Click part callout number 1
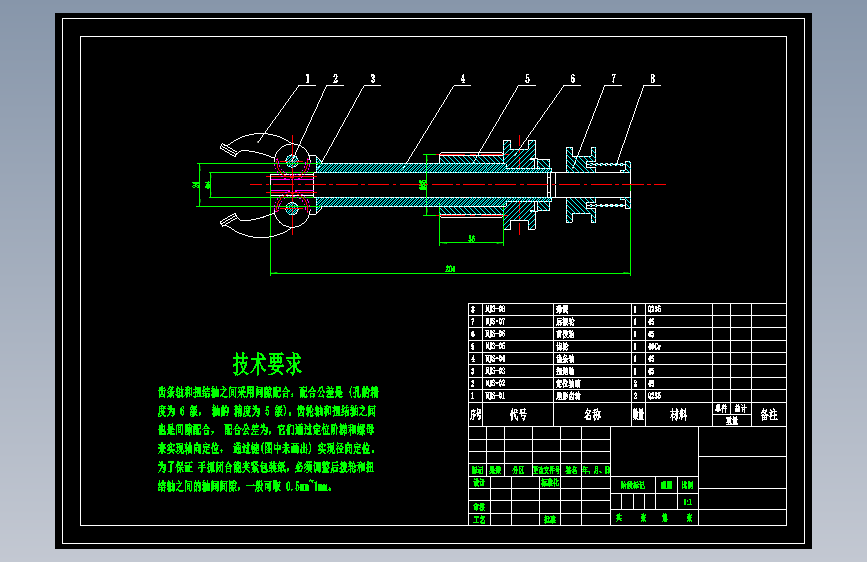This screenshot has width=867, height=562. point(308,79)
